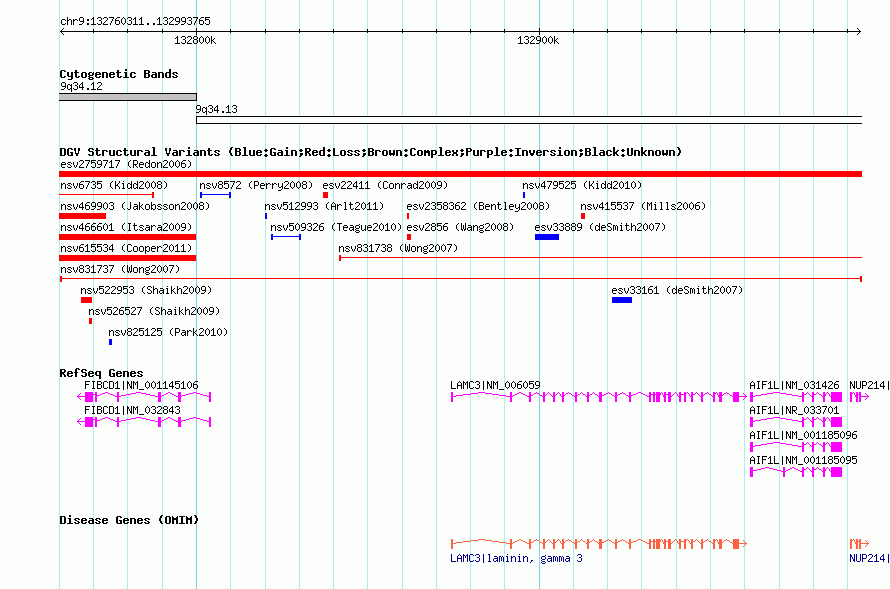The image size is (890, 589).
Task: Open LAMC3|laminin, gamma 3 OMIM link
Action: coord(516,558)
